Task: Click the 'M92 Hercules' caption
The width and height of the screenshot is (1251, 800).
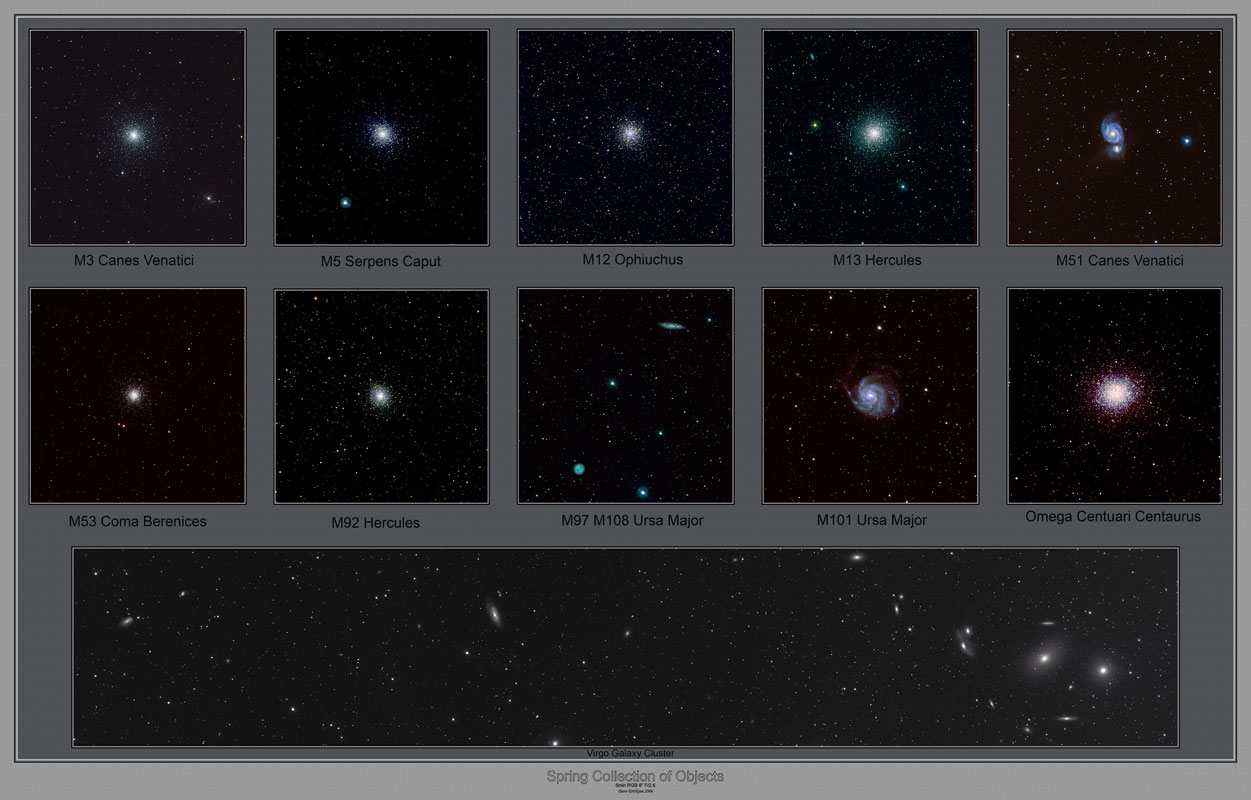Action: [x=376, y=523]
